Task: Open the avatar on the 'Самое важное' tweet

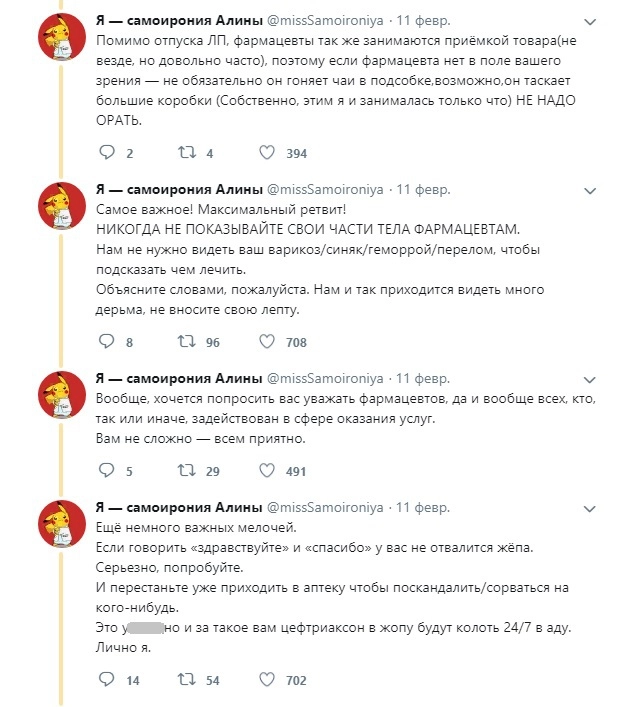Action: (x=61, y=209)
